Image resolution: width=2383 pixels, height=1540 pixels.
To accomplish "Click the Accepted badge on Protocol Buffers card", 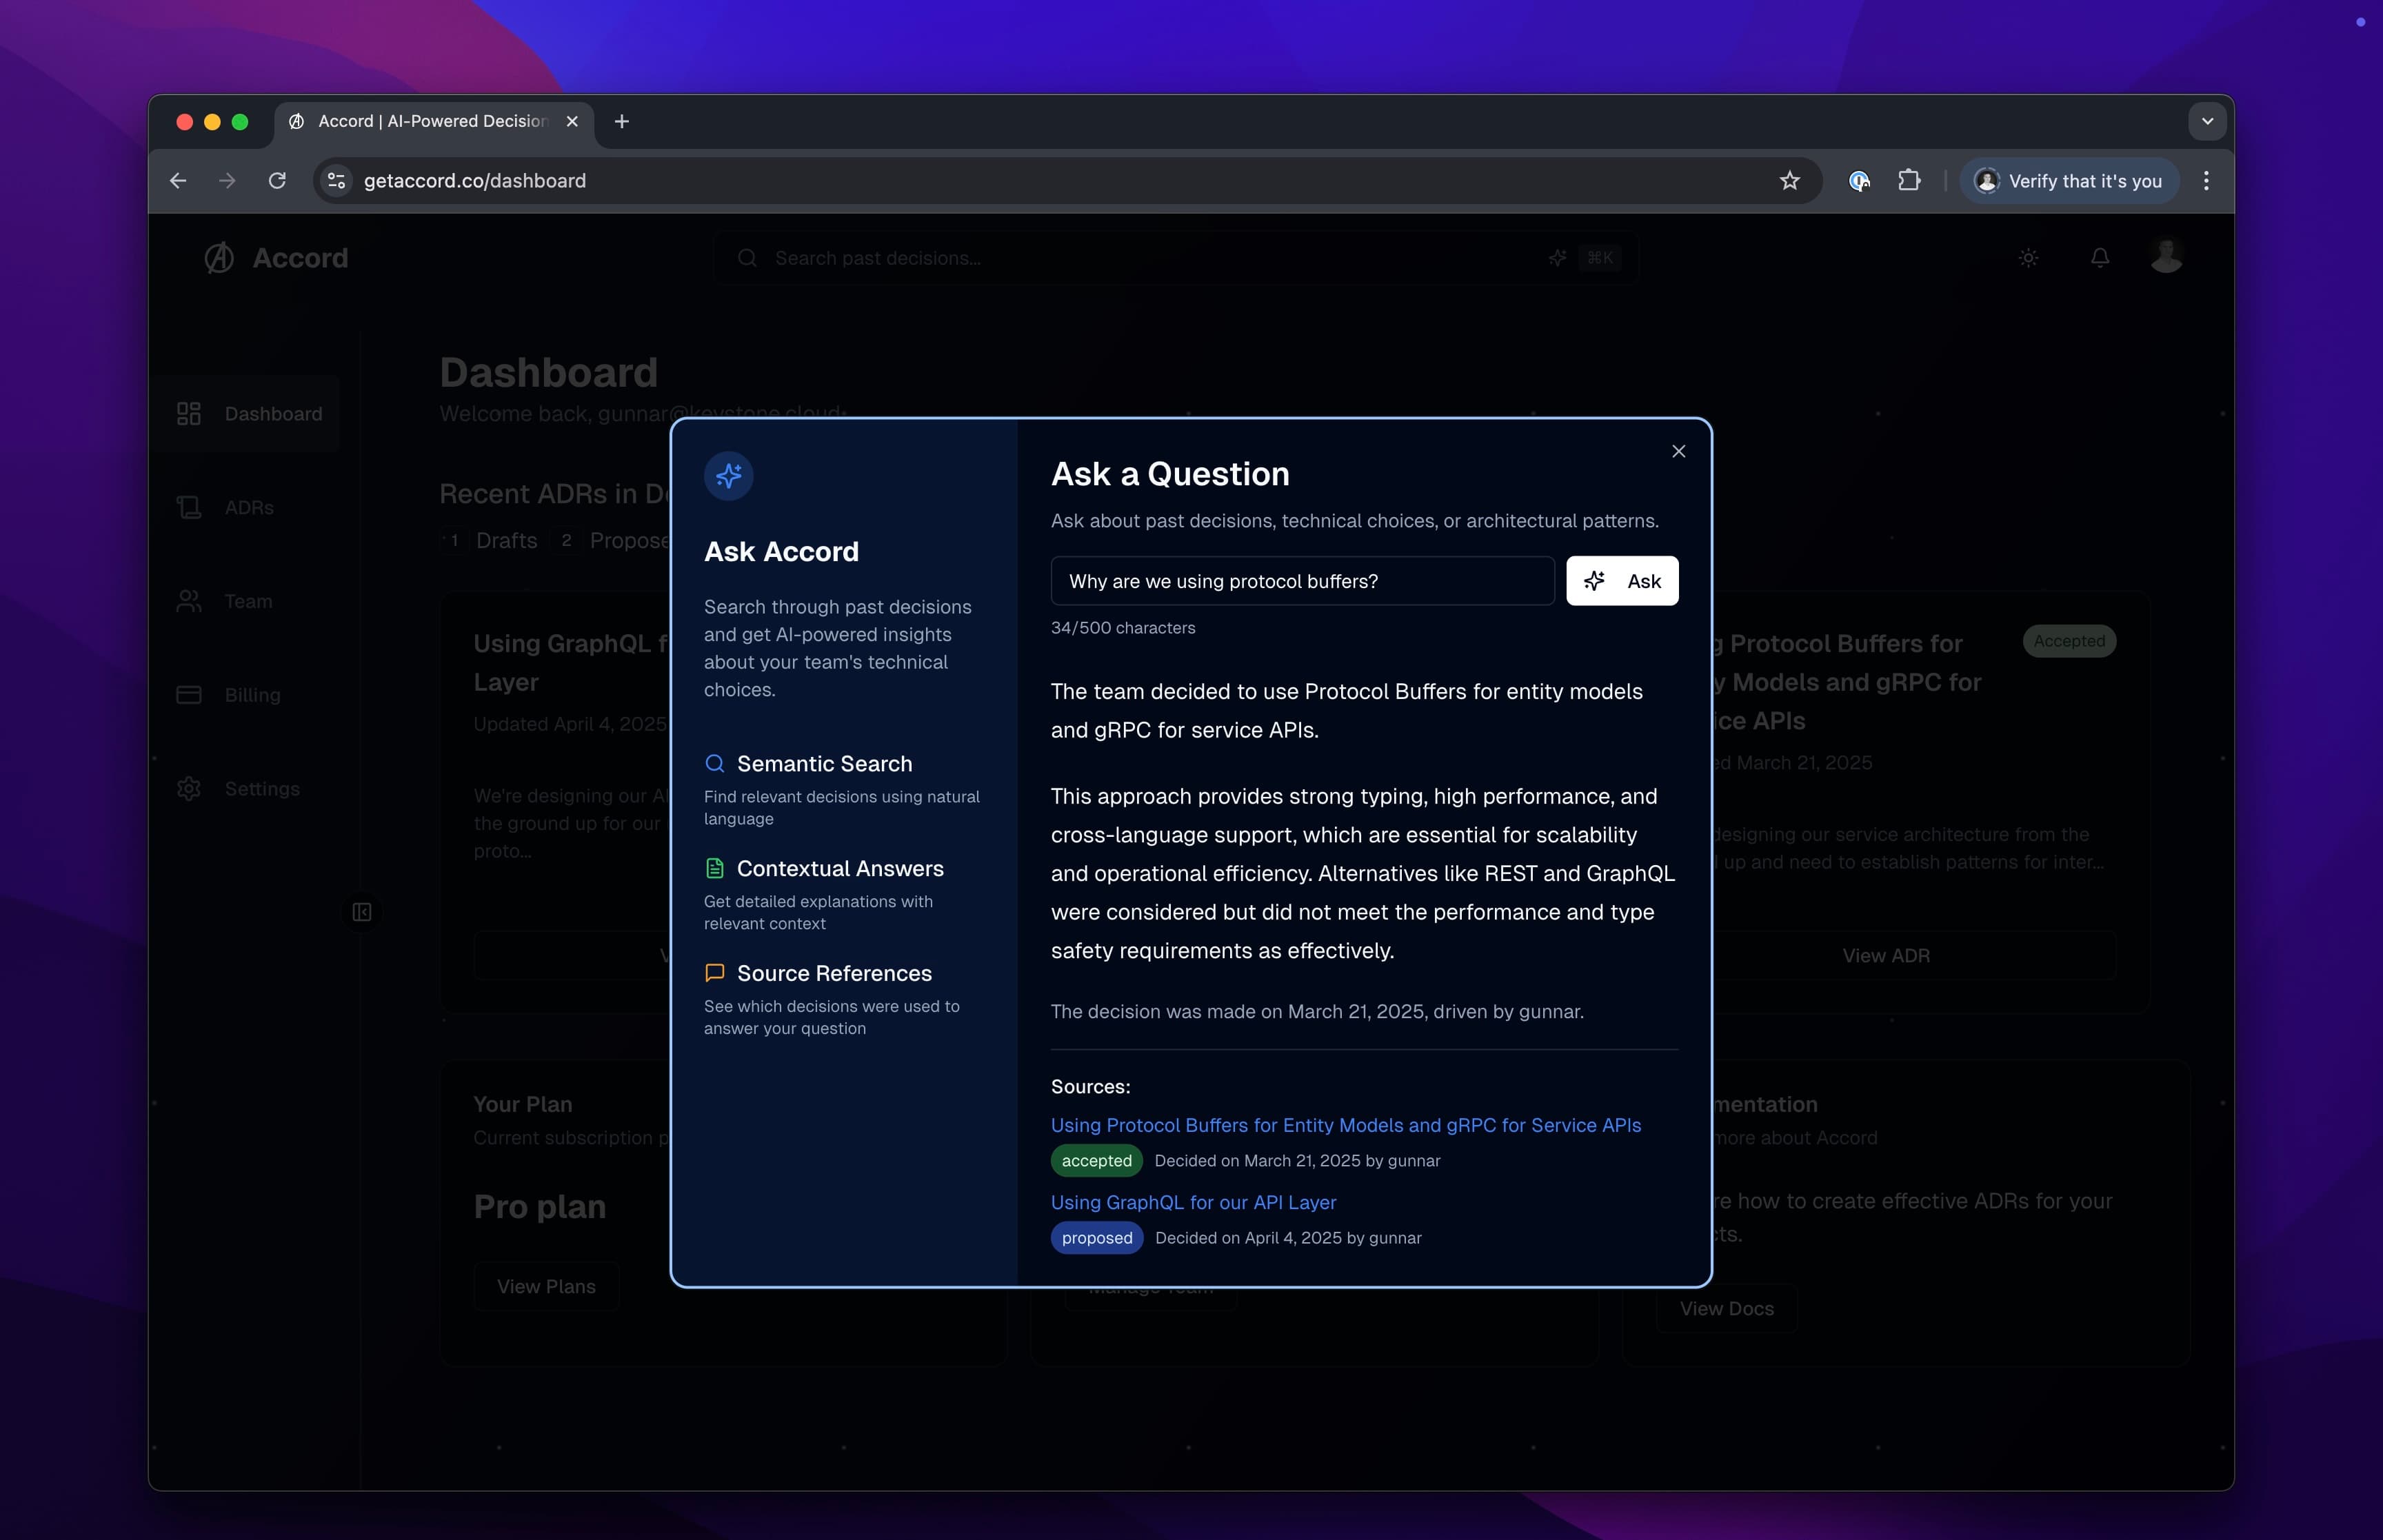I will pos(2069,641).
